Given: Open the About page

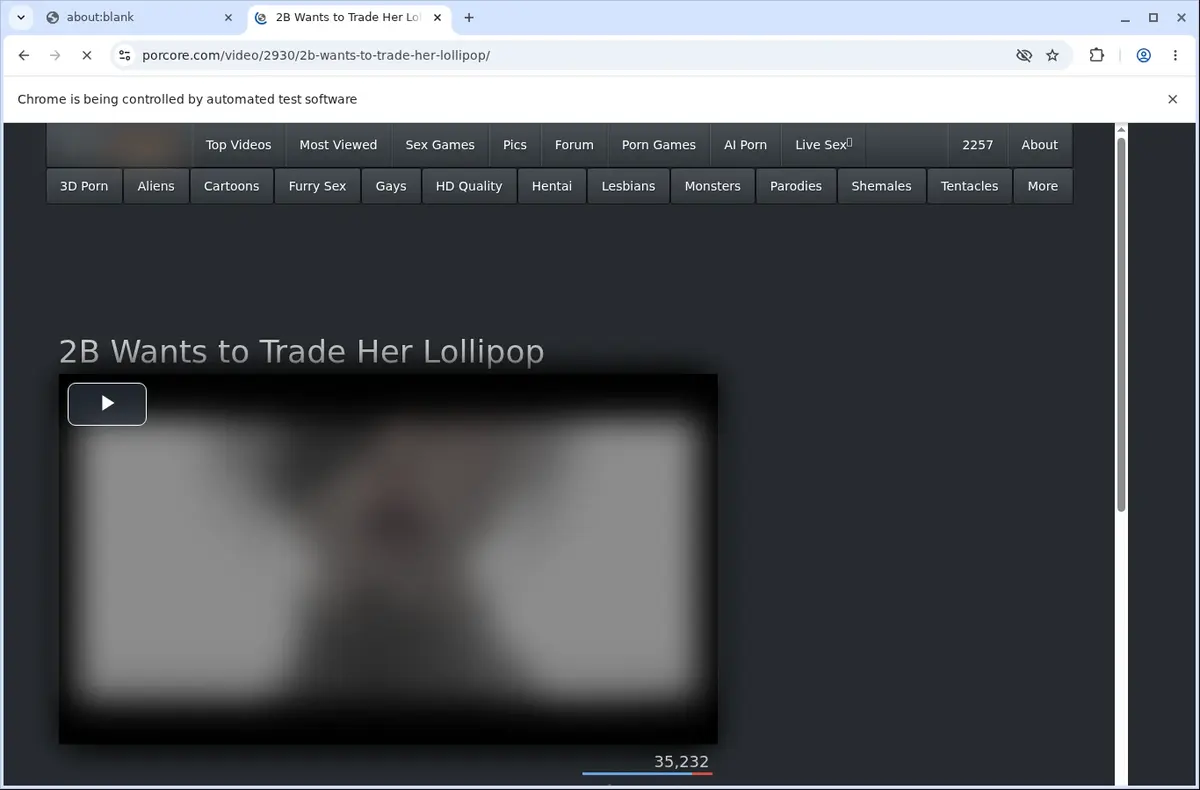Looking at the screenshot, I should (1040, 145).
